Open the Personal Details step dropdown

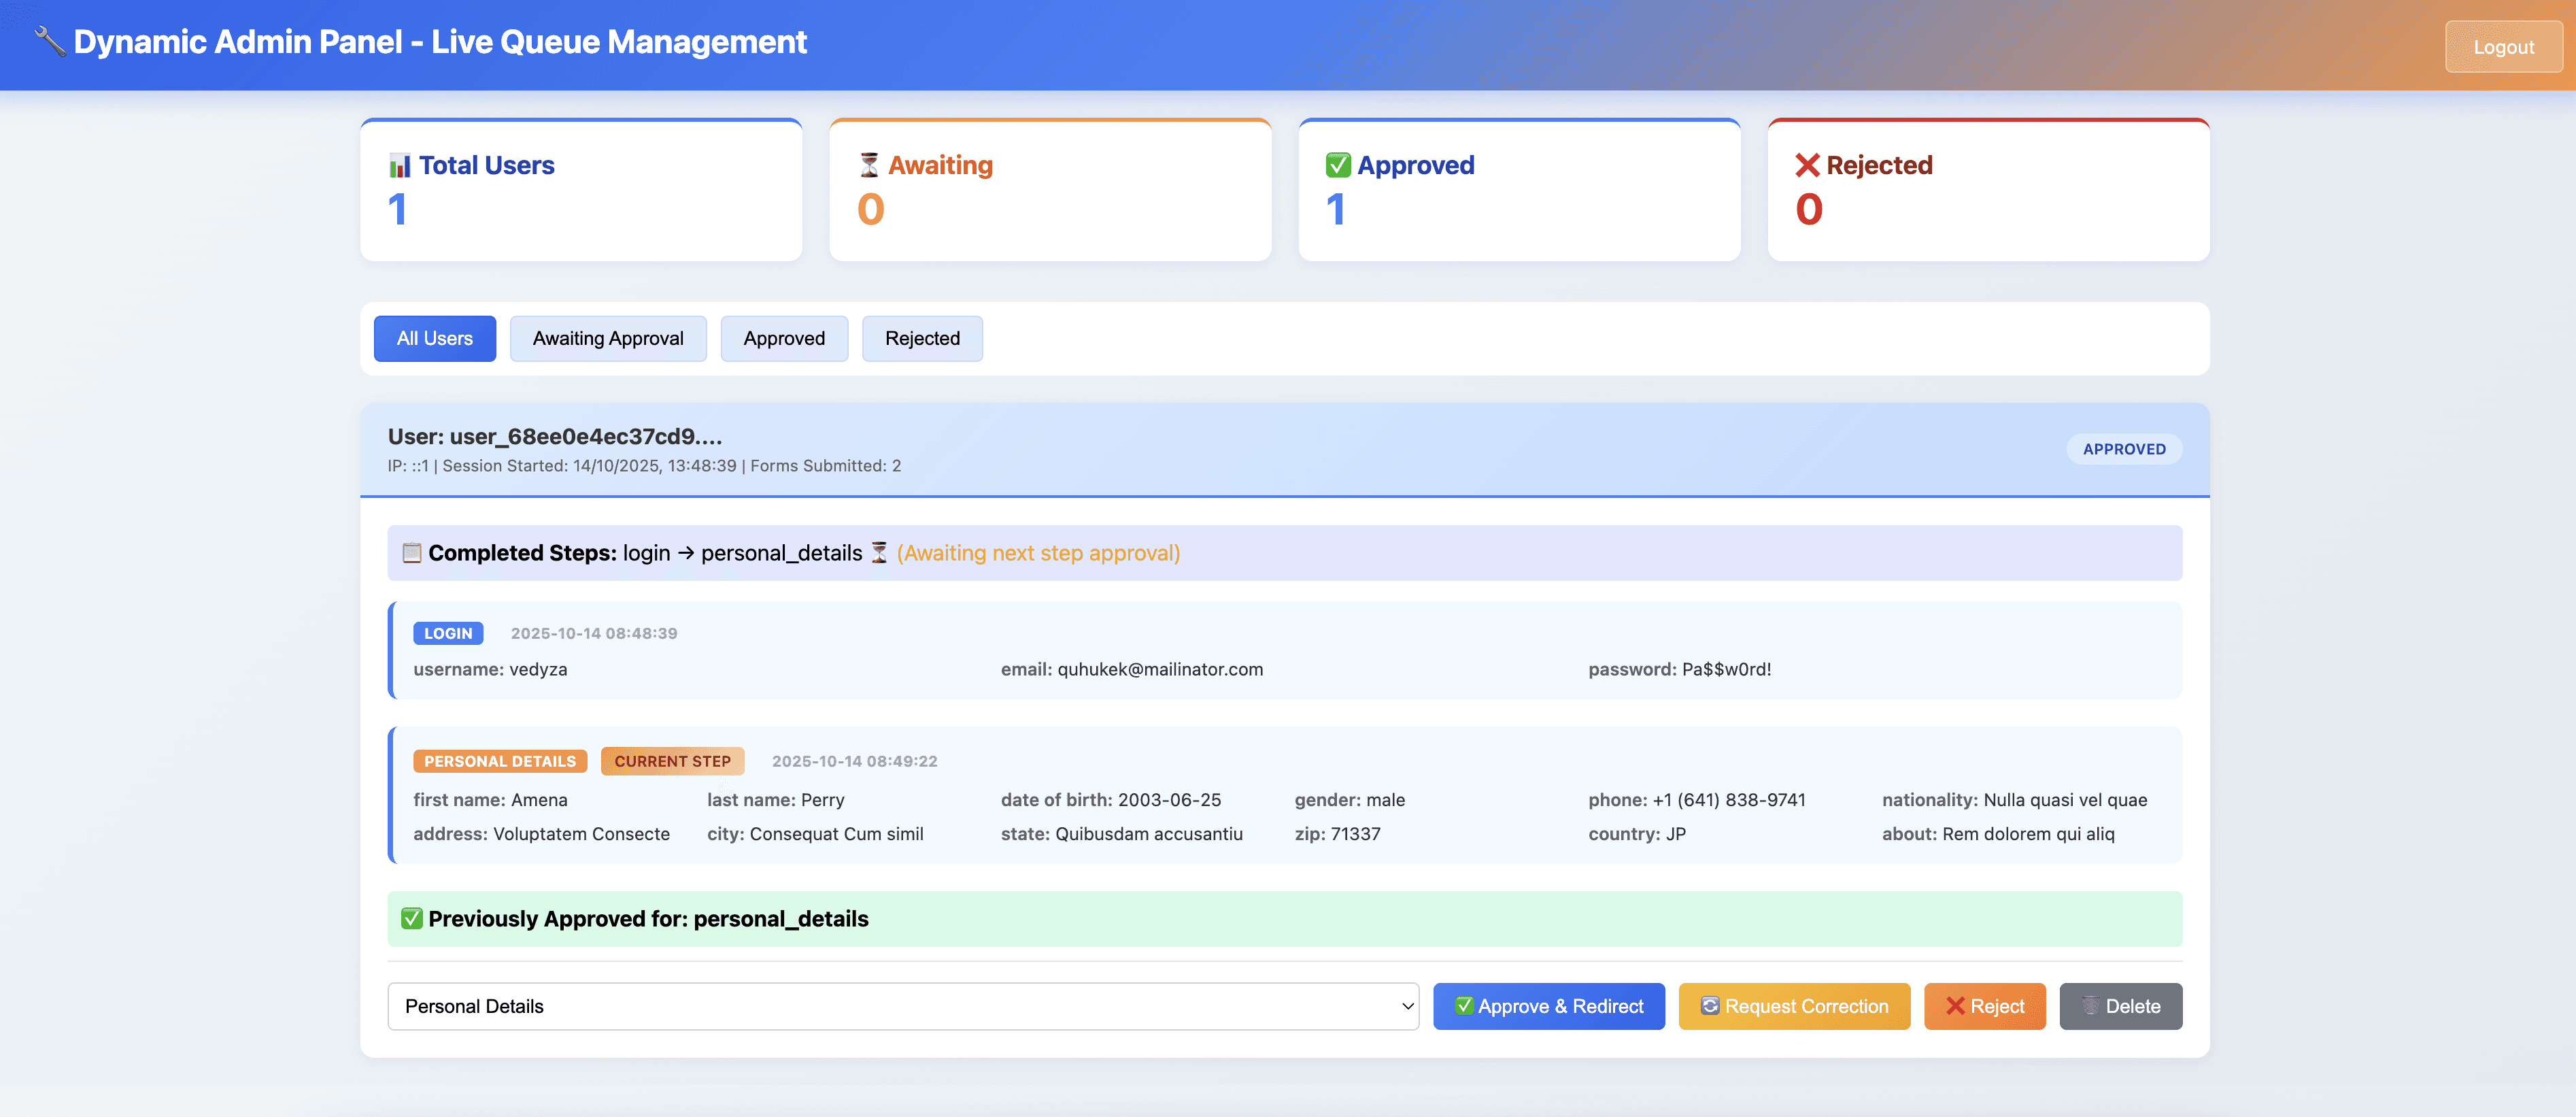(903, 1006)
